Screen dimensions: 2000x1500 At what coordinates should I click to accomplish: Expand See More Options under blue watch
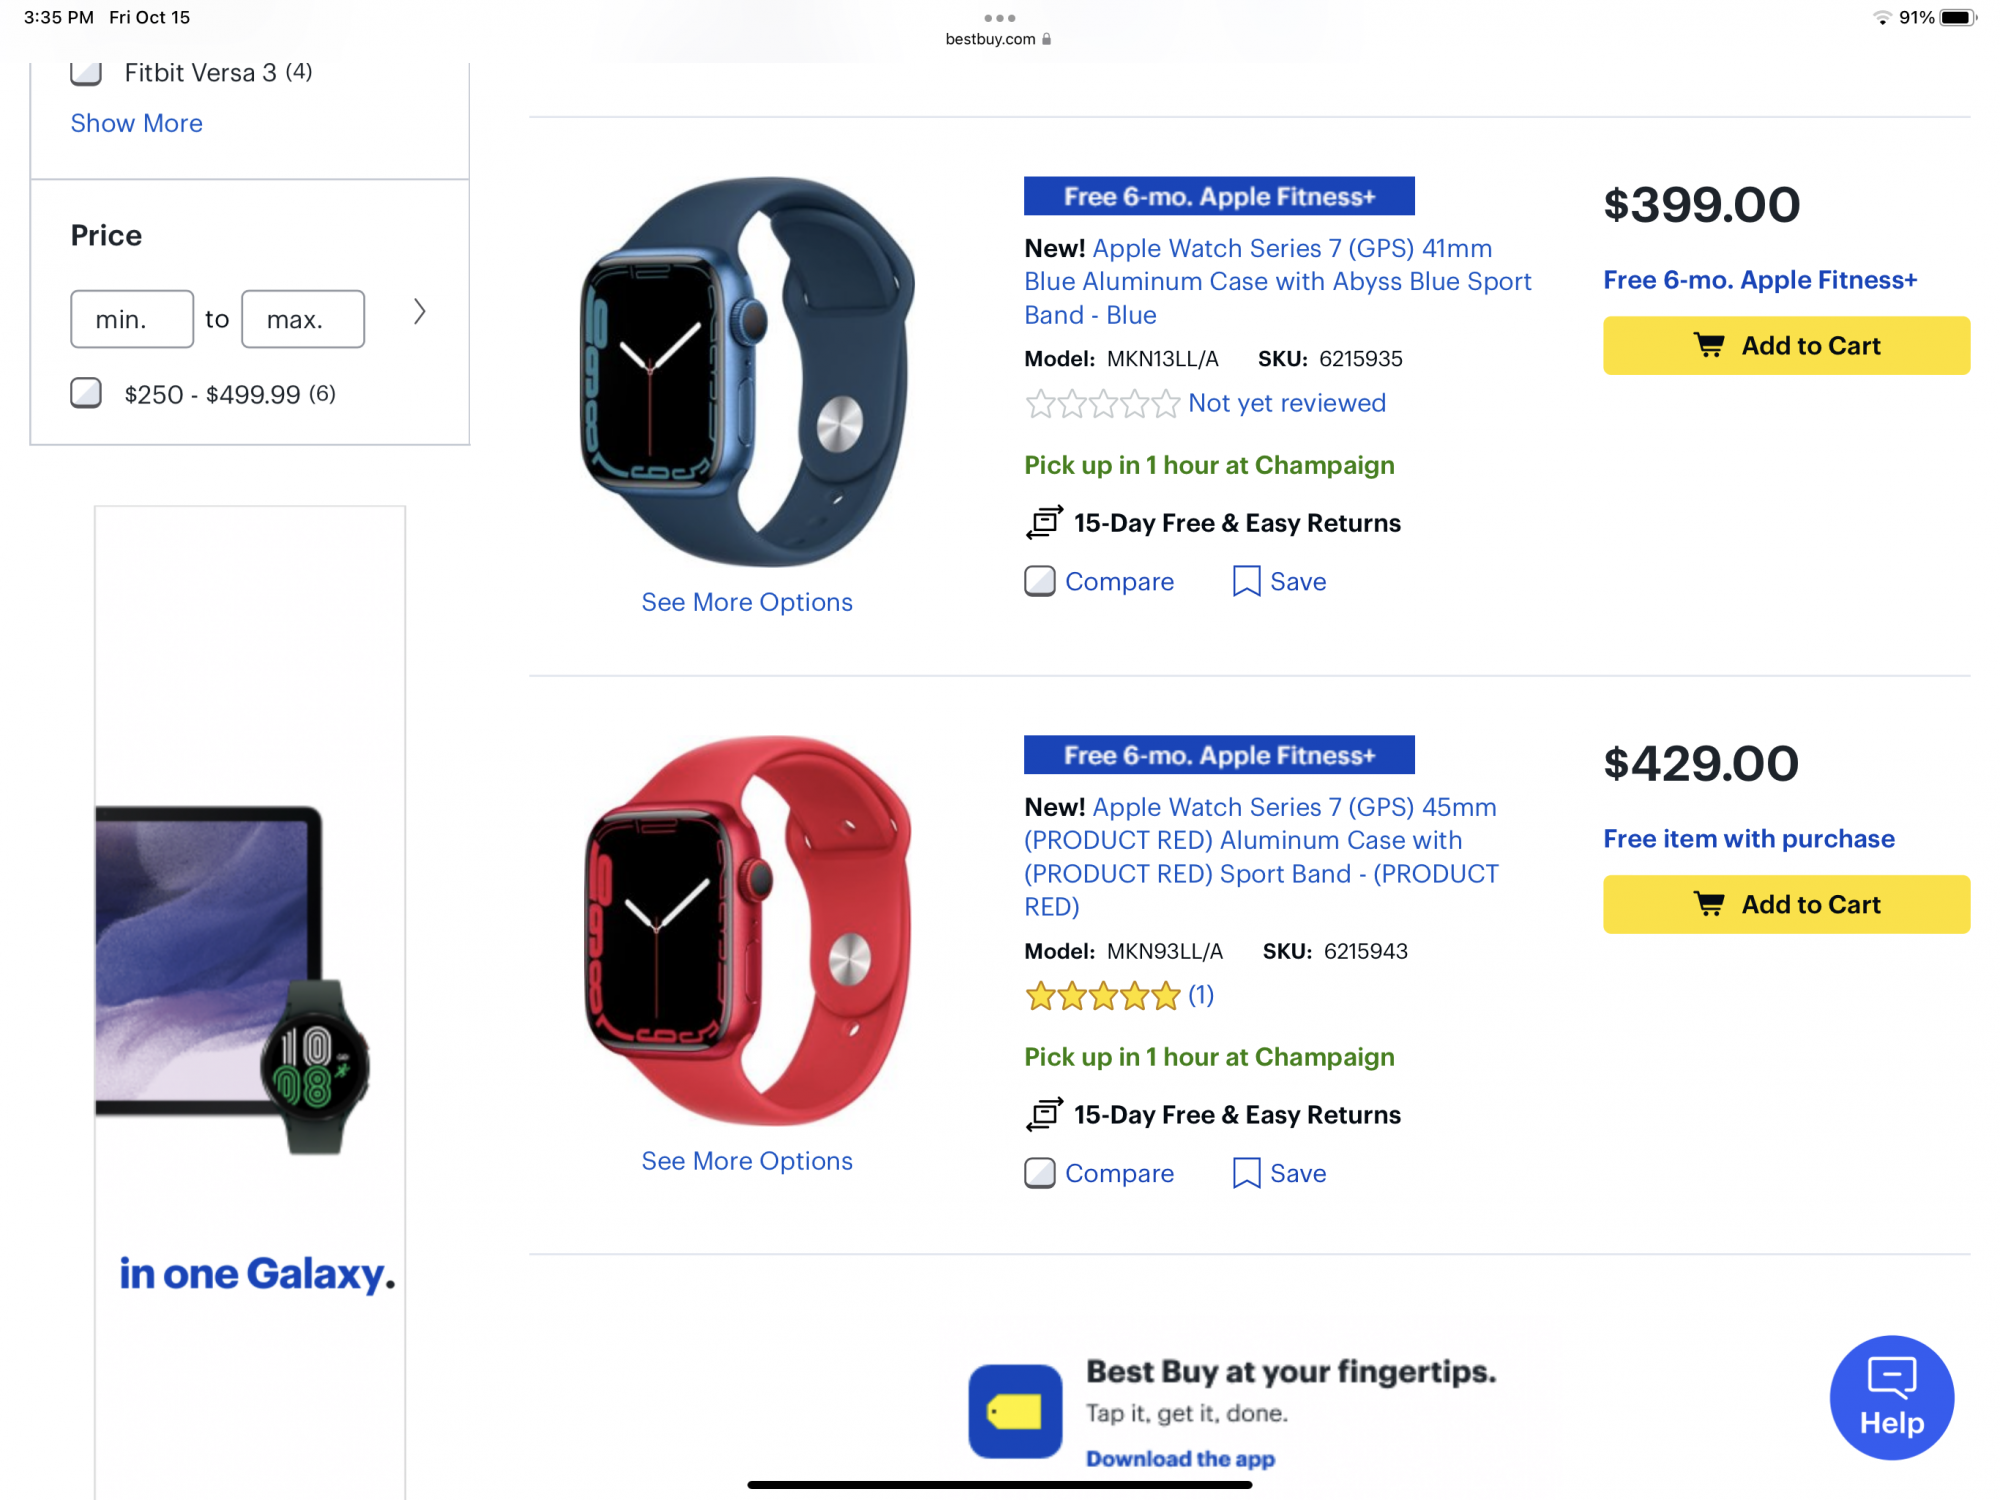coord(747,602)
